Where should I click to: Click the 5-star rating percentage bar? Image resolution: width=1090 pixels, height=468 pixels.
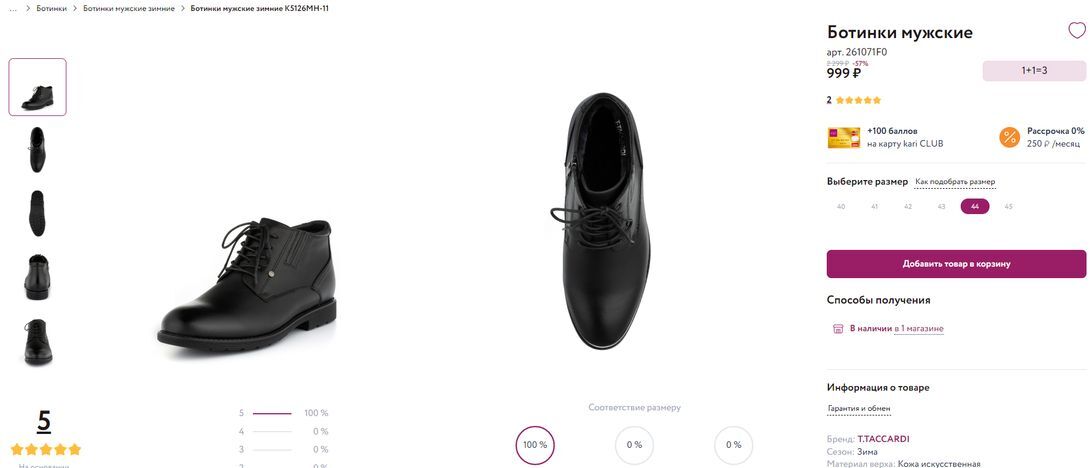[x=272, y=413]
